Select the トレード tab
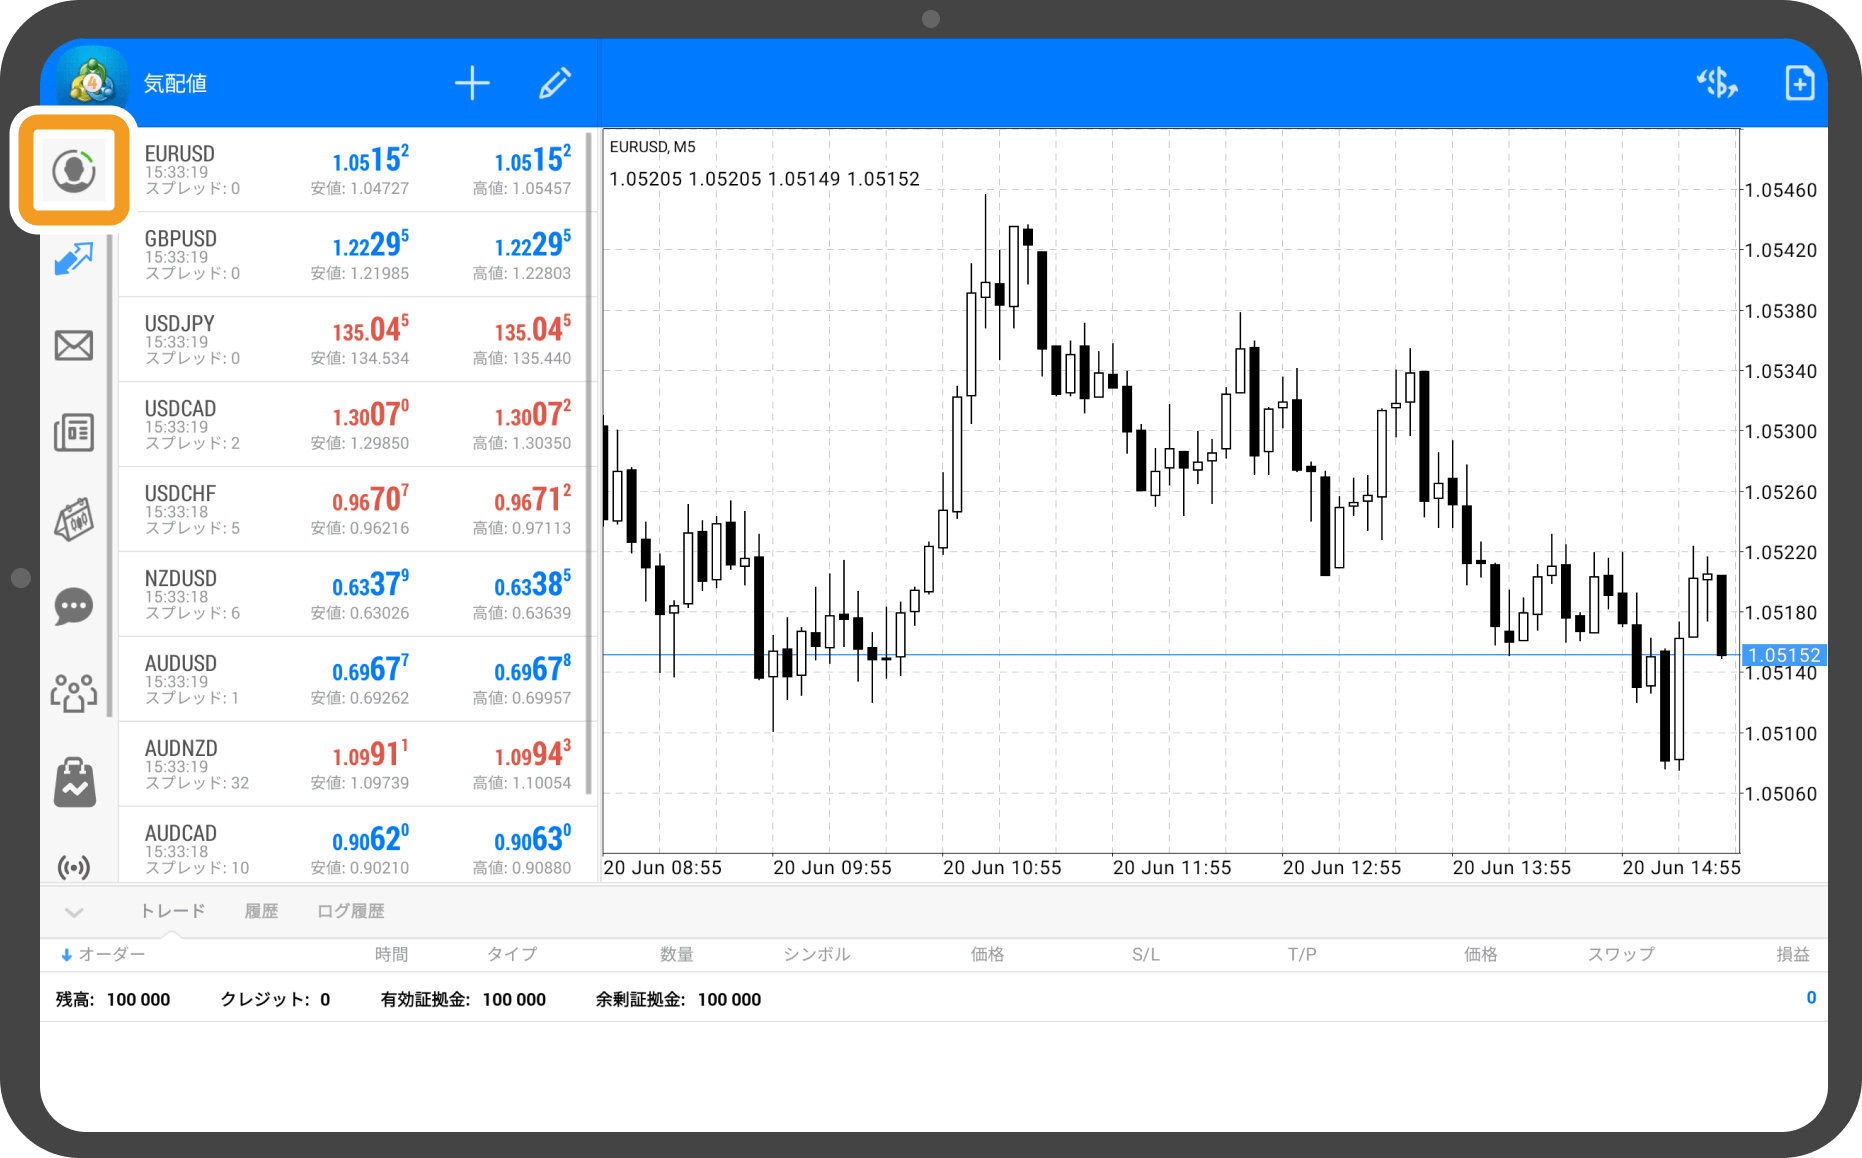The width and height of the screenshot is (1862, 1158). (x=172, y=911)
